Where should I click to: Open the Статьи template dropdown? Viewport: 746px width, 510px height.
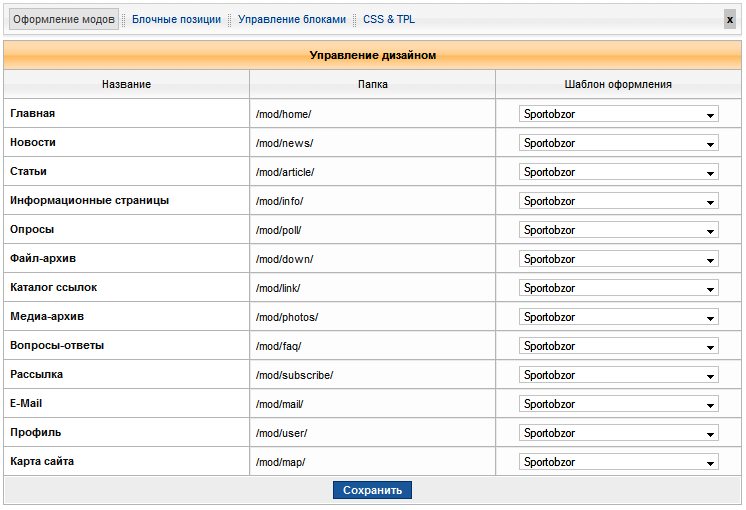pyautogui.click(x=618, y=172)
